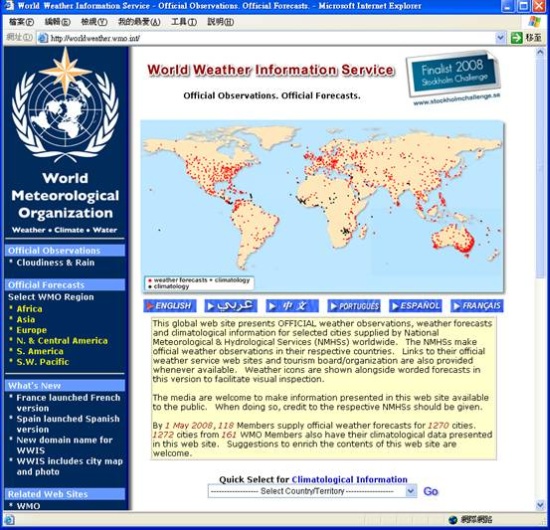Screen dimensions: 550x530
Task: Click the world map of forecast cities
Action: tap(322, 206)
